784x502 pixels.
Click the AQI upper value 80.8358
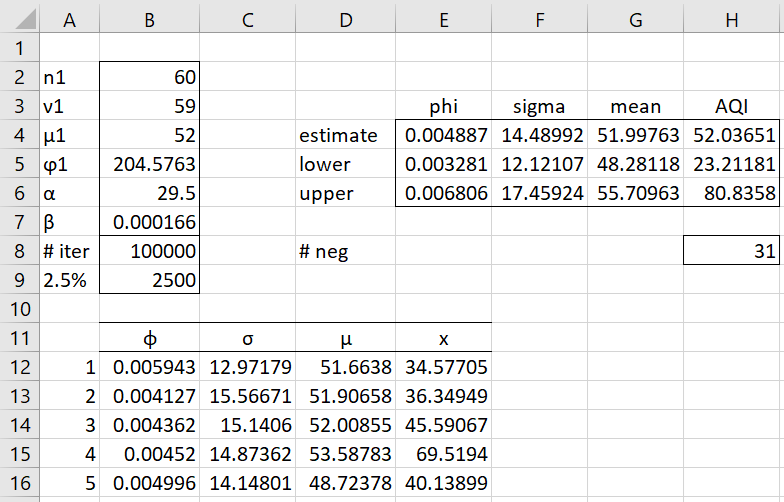[732, 192]
